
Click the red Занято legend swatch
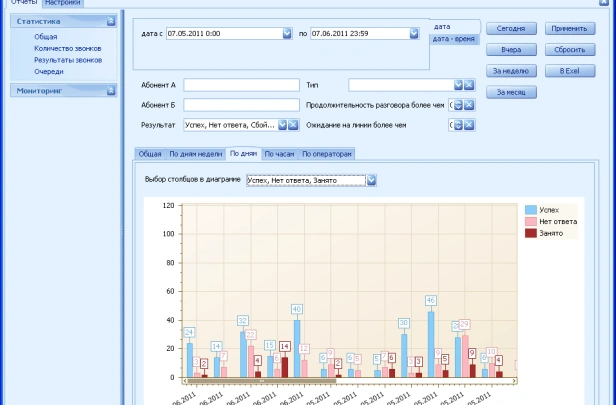click(x=530, y=232)
